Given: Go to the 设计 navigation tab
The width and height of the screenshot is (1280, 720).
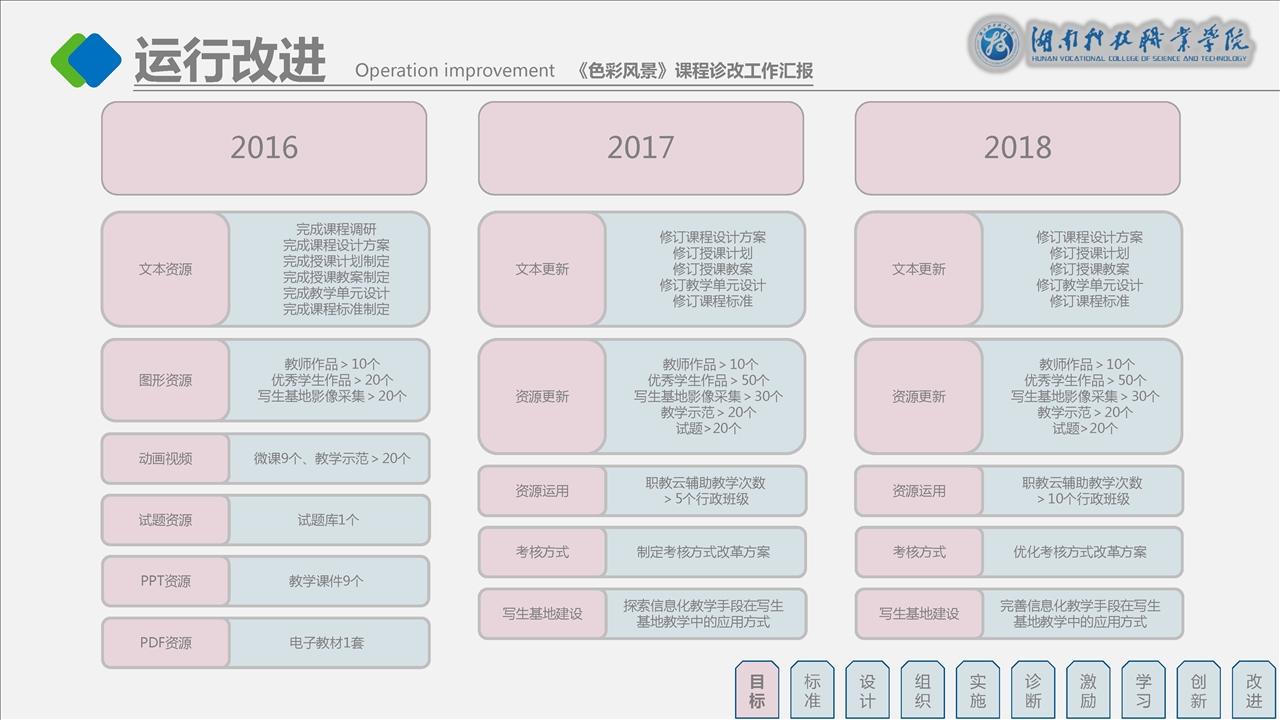Looking at the screenshot, I should (x=867, y=690).
